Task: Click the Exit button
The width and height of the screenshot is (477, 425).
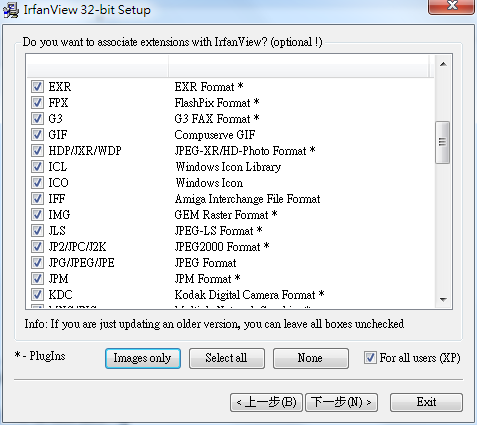Action: 426,402
